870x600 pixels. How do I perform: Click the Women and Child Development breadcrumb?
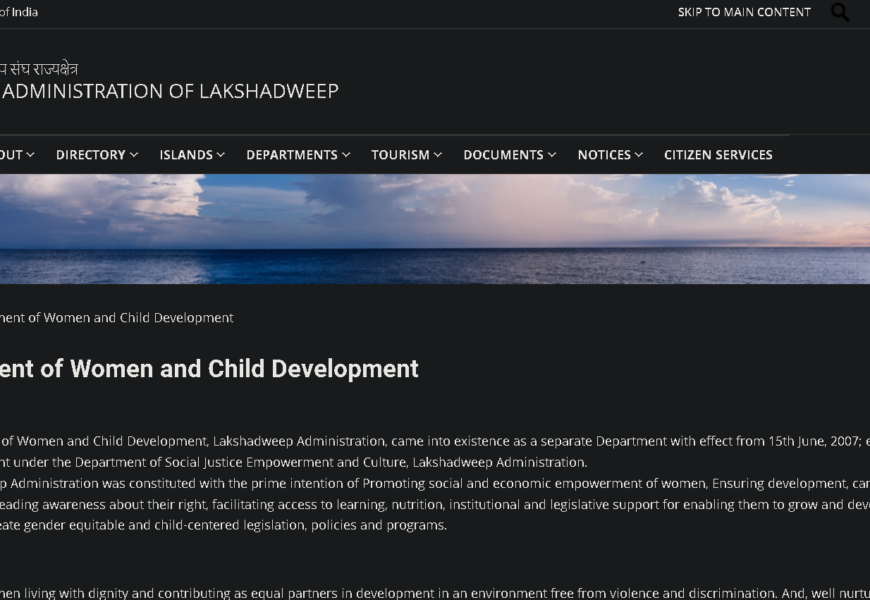tap(117, 318)
